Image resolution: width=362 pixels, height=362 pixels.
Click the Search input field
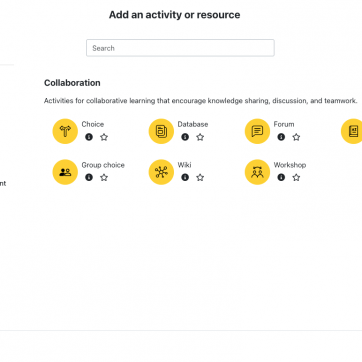pyautogui.click(x=180, y=48)
